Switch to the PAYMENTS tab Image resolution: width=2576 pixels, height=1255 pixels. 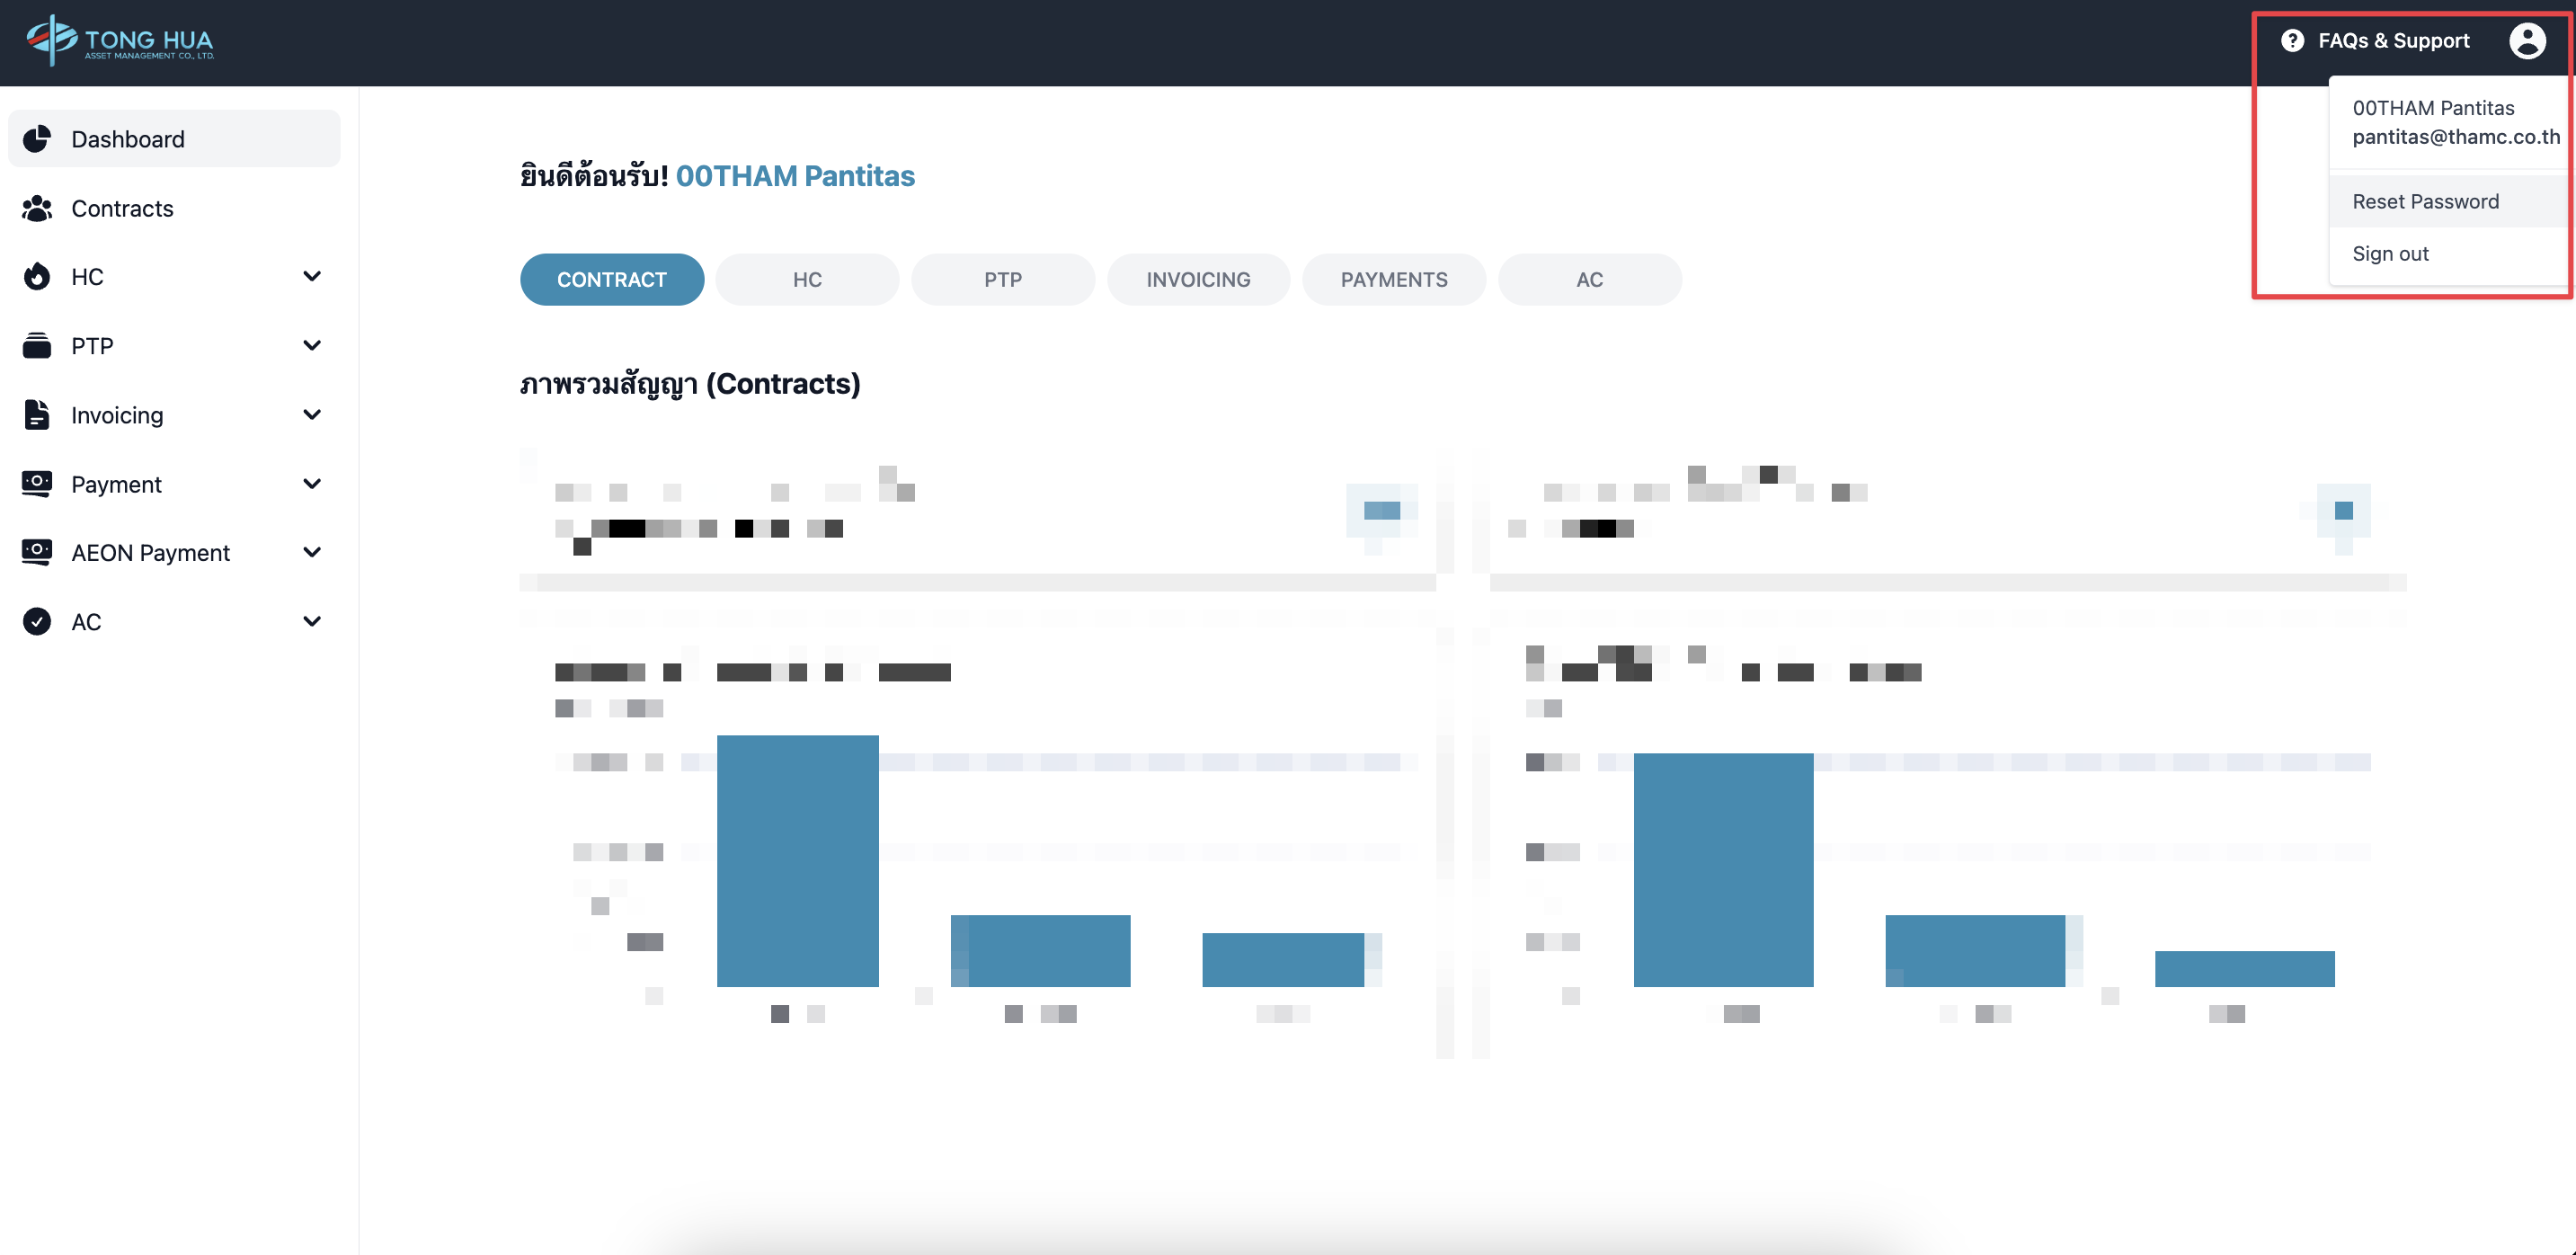coord(1393,280)
